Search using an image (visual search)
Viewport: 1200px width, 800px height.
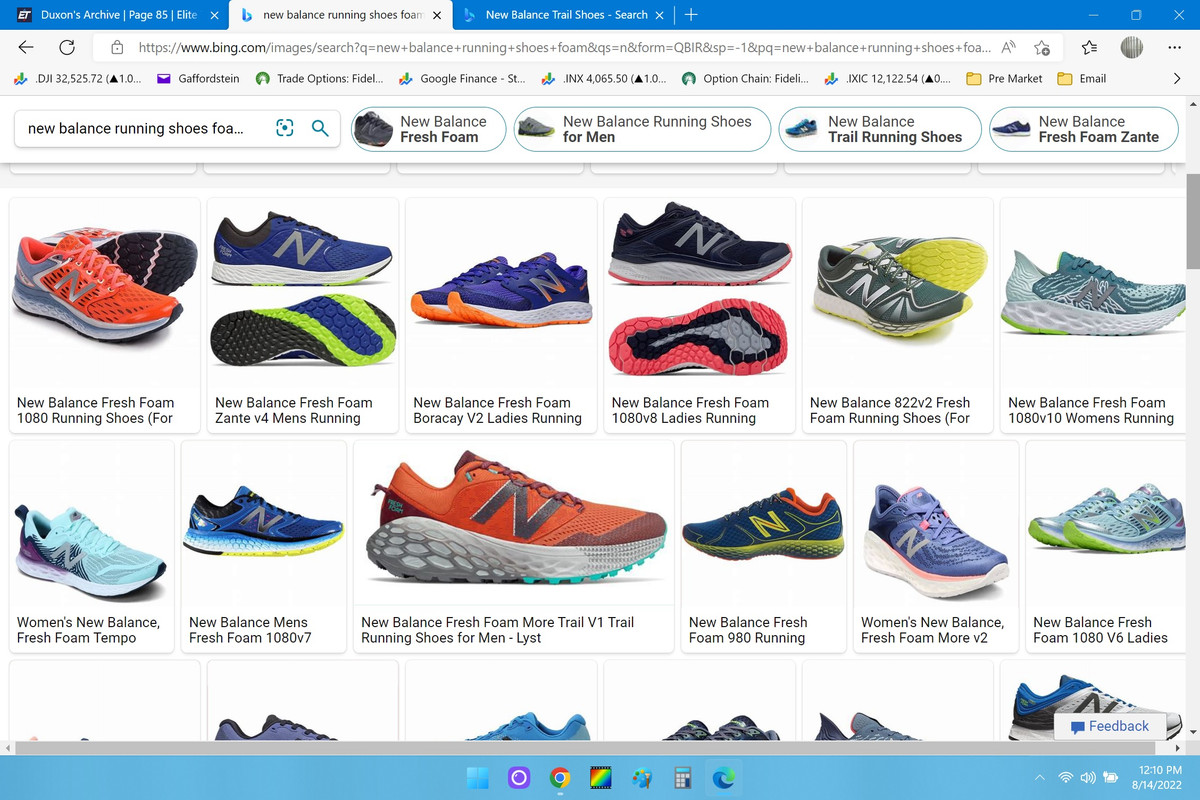pos(284,128)
